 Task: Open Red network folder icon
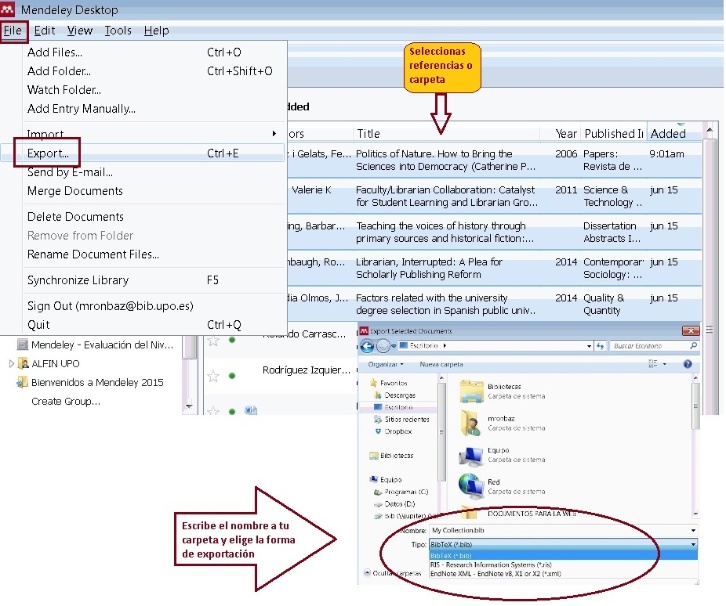pyautogui.click(x=471, y=487)
